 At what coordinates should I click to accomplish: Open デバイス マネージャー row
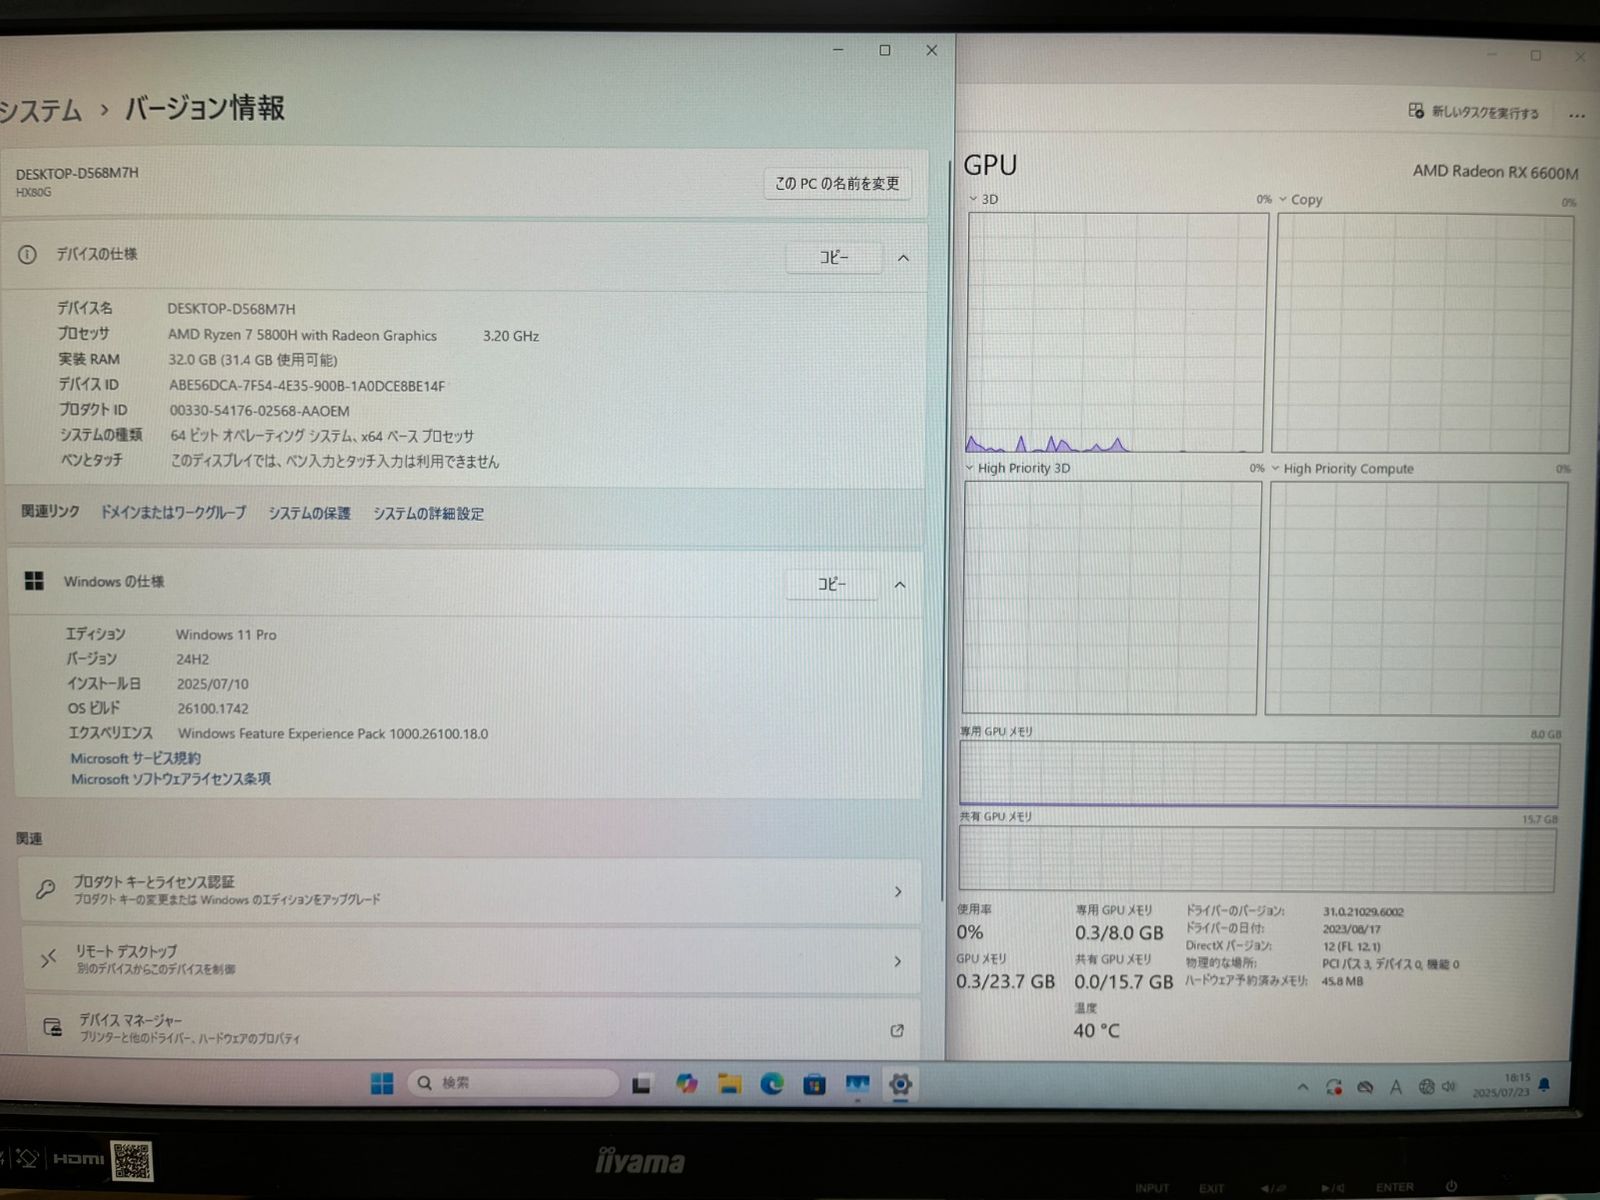pyautogui.click(x=472, y=1028)
